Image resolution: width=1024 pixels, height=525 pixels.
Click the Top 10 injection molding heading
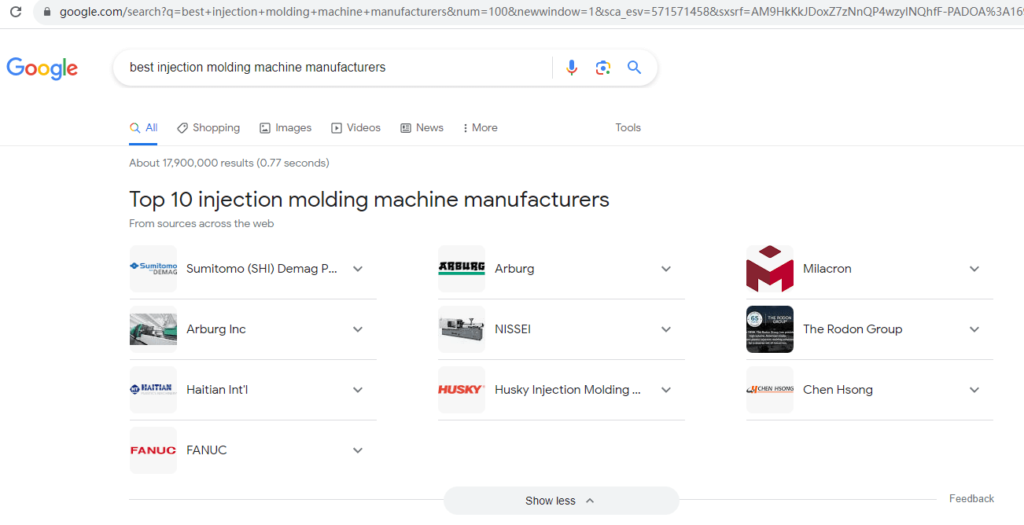click(369, 199)
